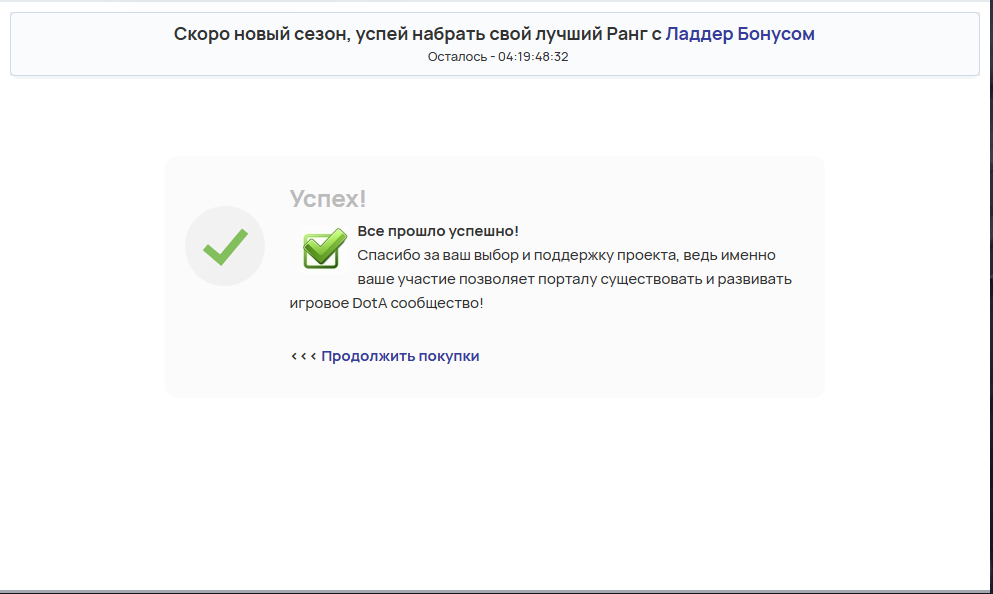Click the small green checkbox icon
The width and height of the screenshot is (993, 594).
pos(324,249)
